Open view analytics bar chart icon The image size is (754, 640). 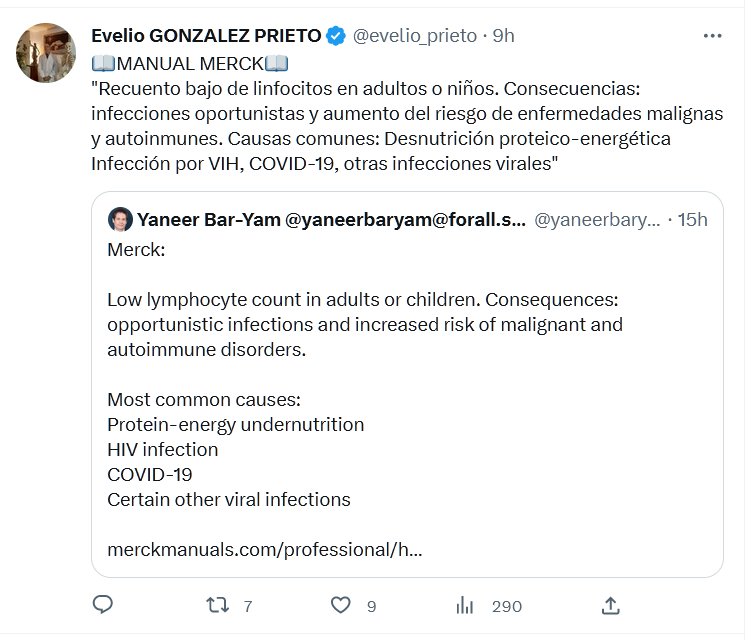tap(465, 604)
